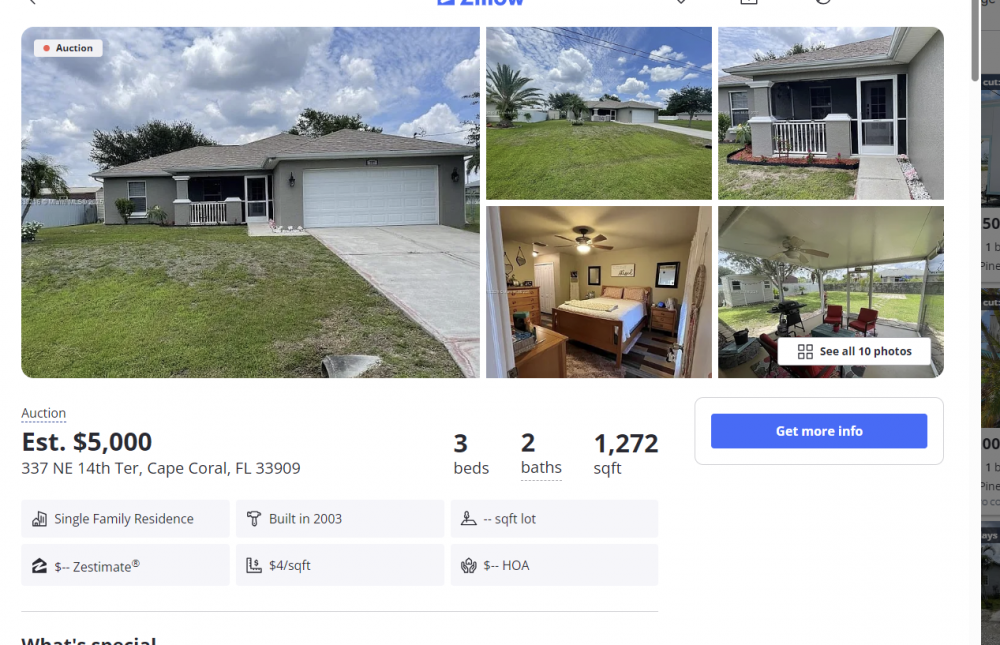1000x645 pixels.
Task: Open the See all 10 photos gallery
Action: 854,352
